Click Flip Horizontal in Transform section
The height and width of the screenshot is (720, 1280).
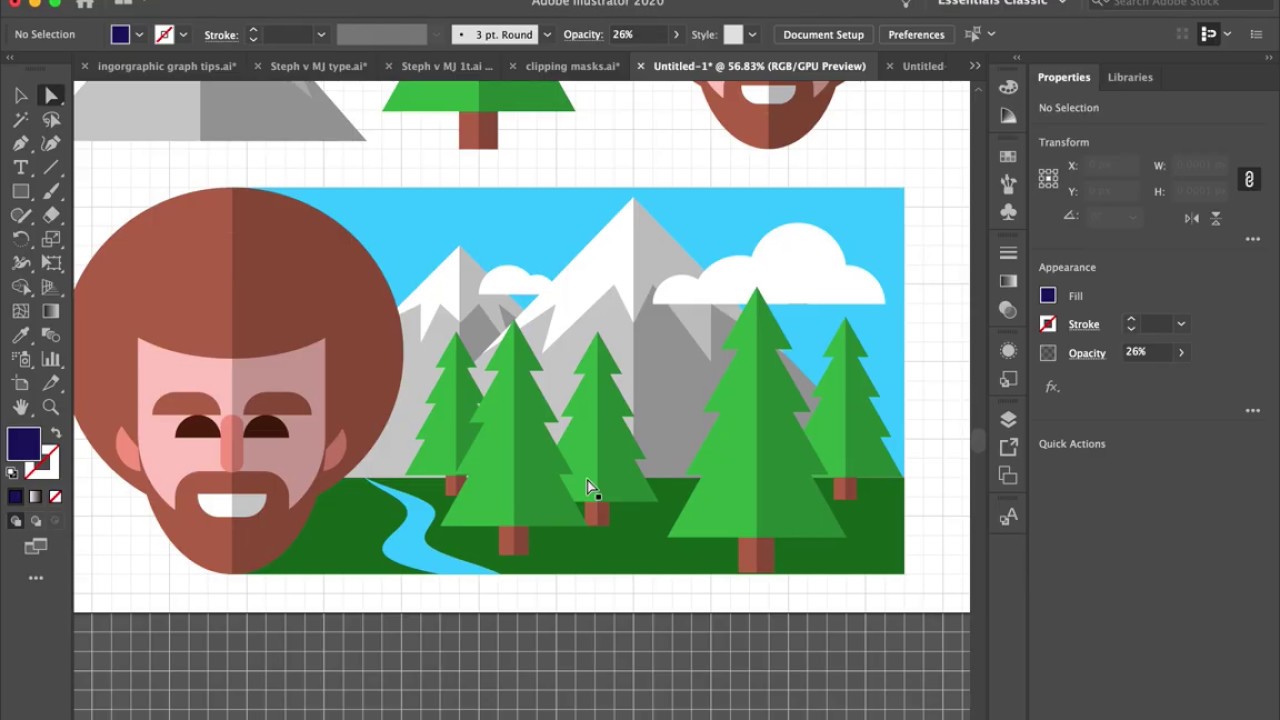1192,218
